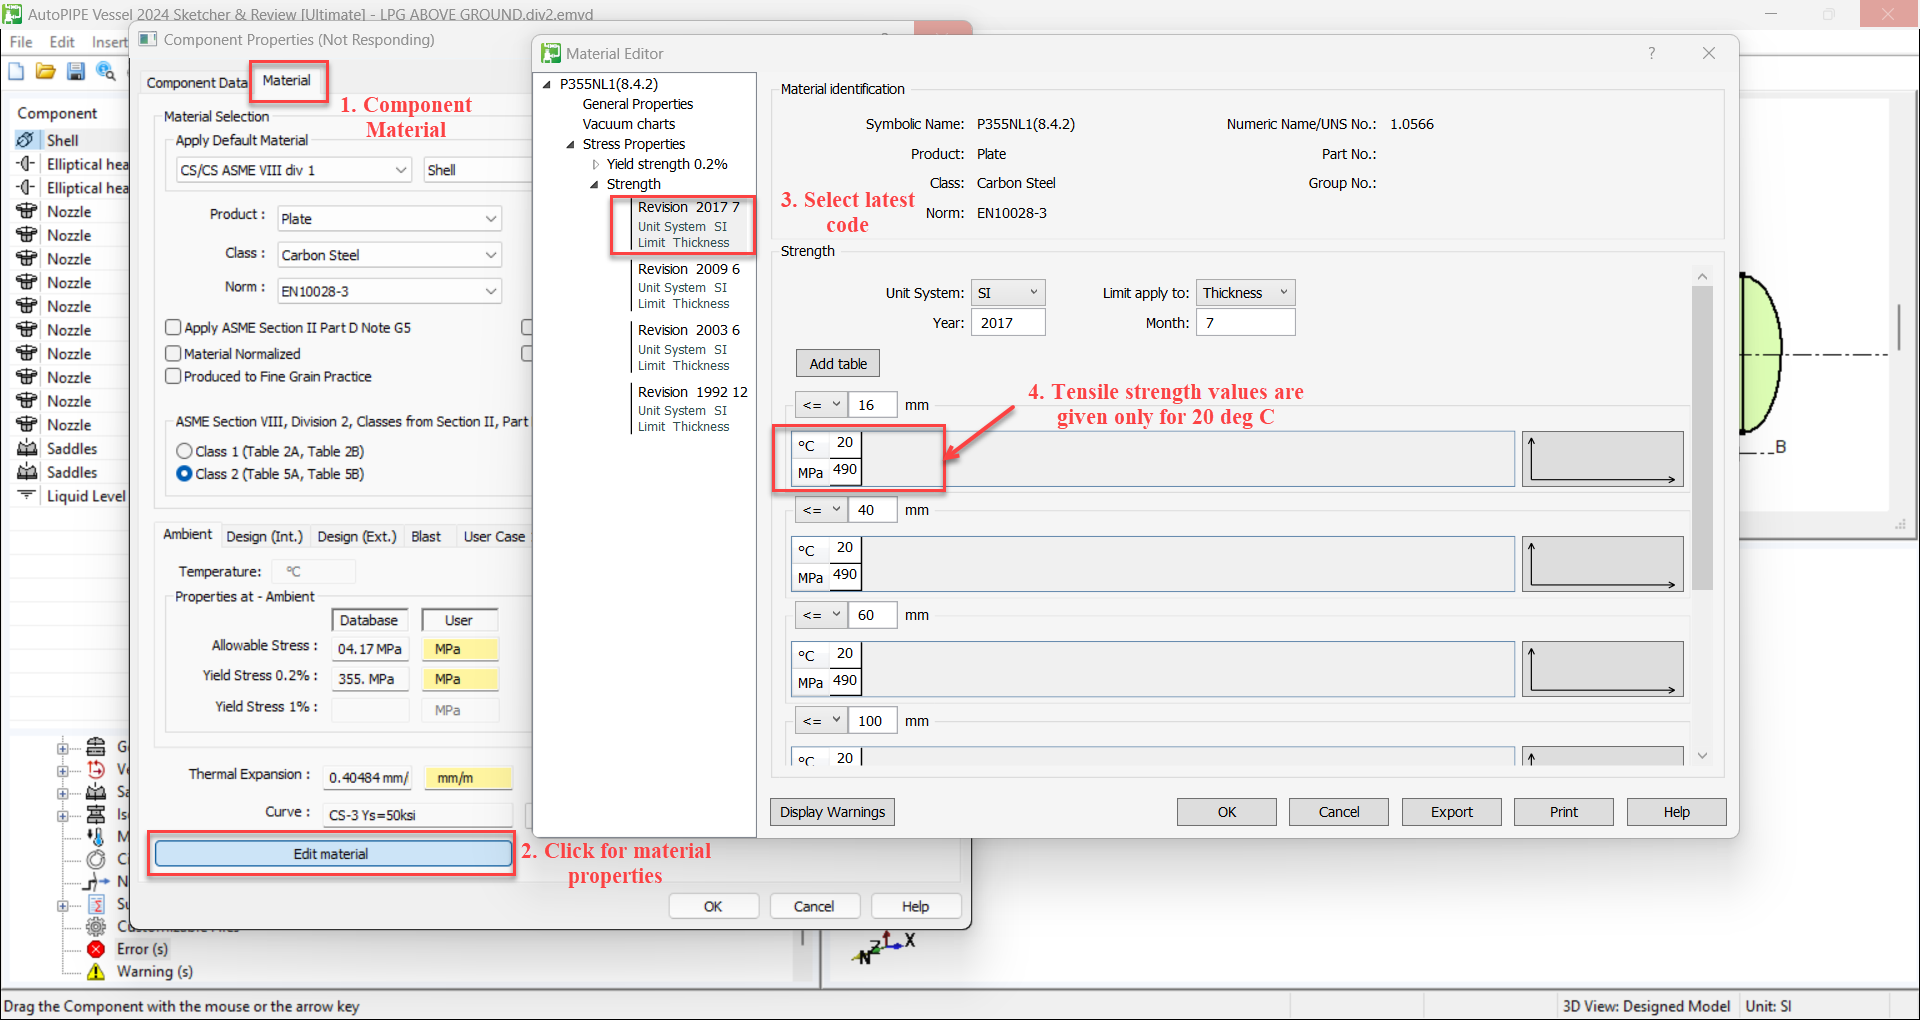Click the info search toolbar icon
This screenshot has width=1920, height=1020.
coord(105,71)
